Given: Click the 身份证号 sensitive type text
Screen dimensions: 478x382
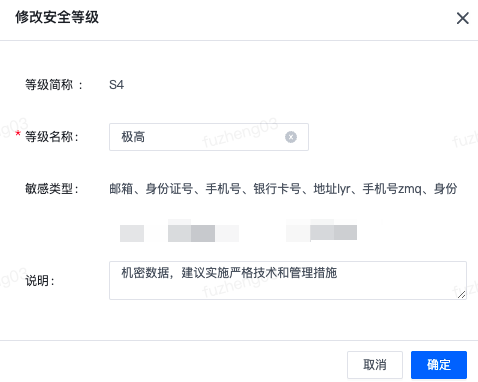Looking at the screenshot, I should (169, 189).
